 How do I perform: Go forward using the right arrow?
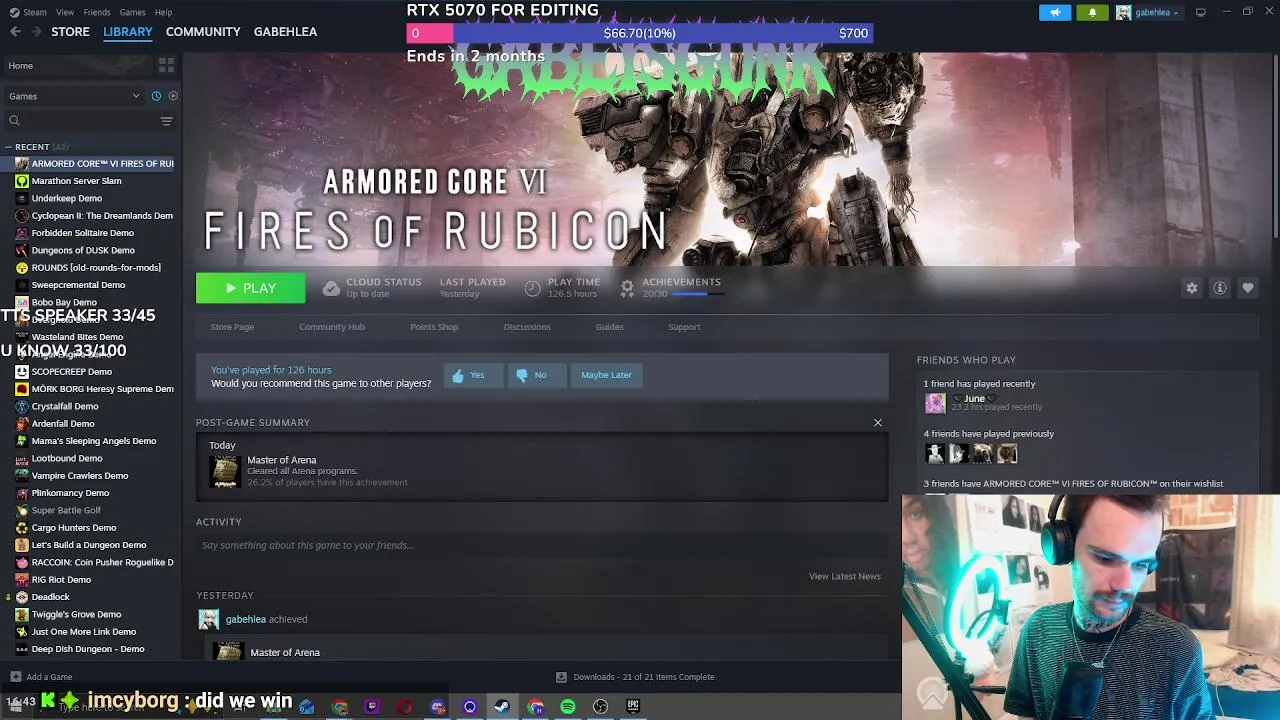point(36,32)
